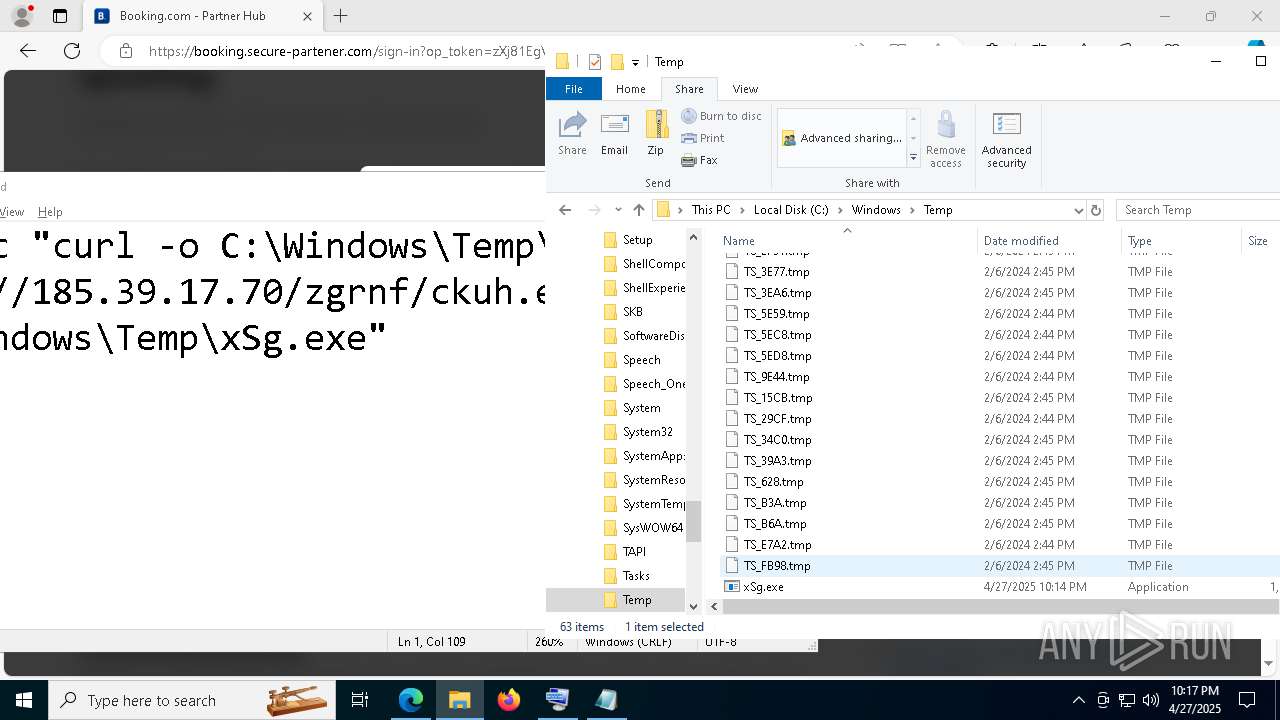Select the Speech folder in the navigation pane

tap(641, 360)
